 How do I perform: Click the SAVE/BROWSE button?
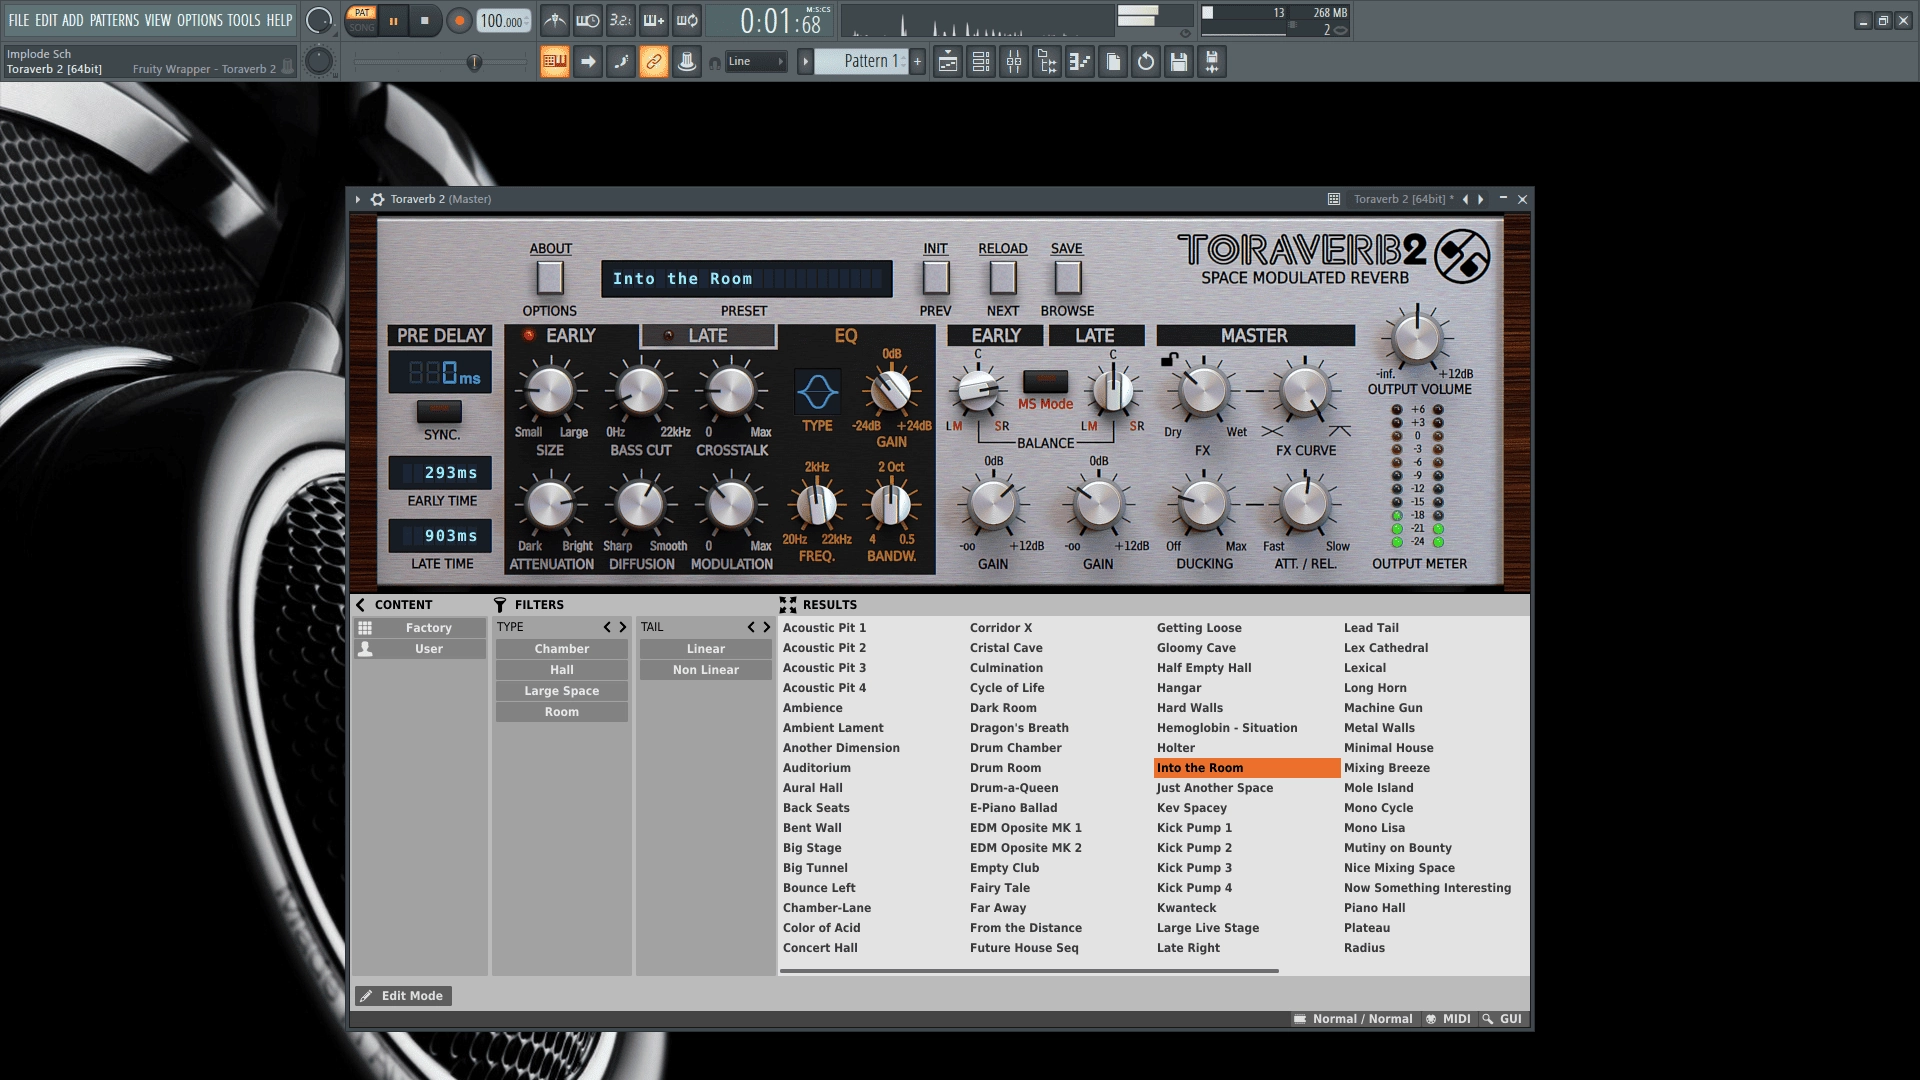click(x=1068, y=278)
